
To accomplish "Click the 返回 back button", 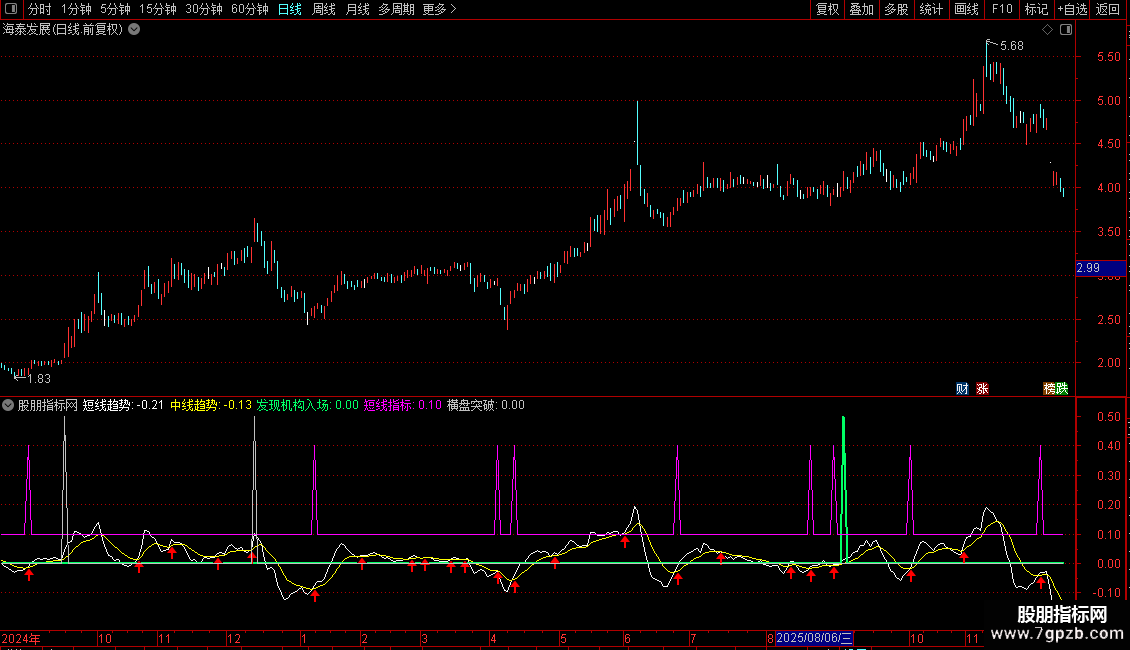I will (x=1108, y=10).
